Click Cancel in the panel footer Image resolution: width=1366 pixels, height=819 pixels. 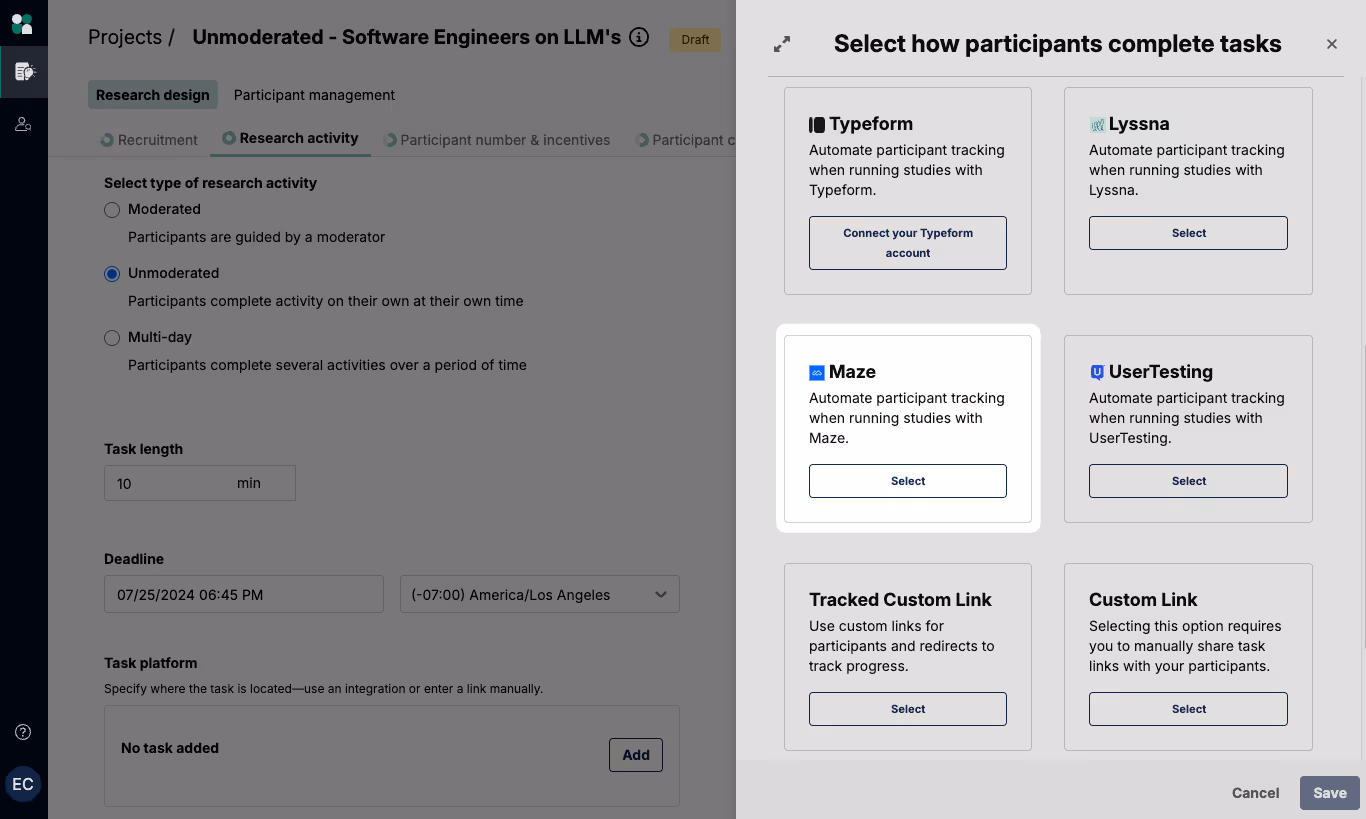coord(1255,793)
